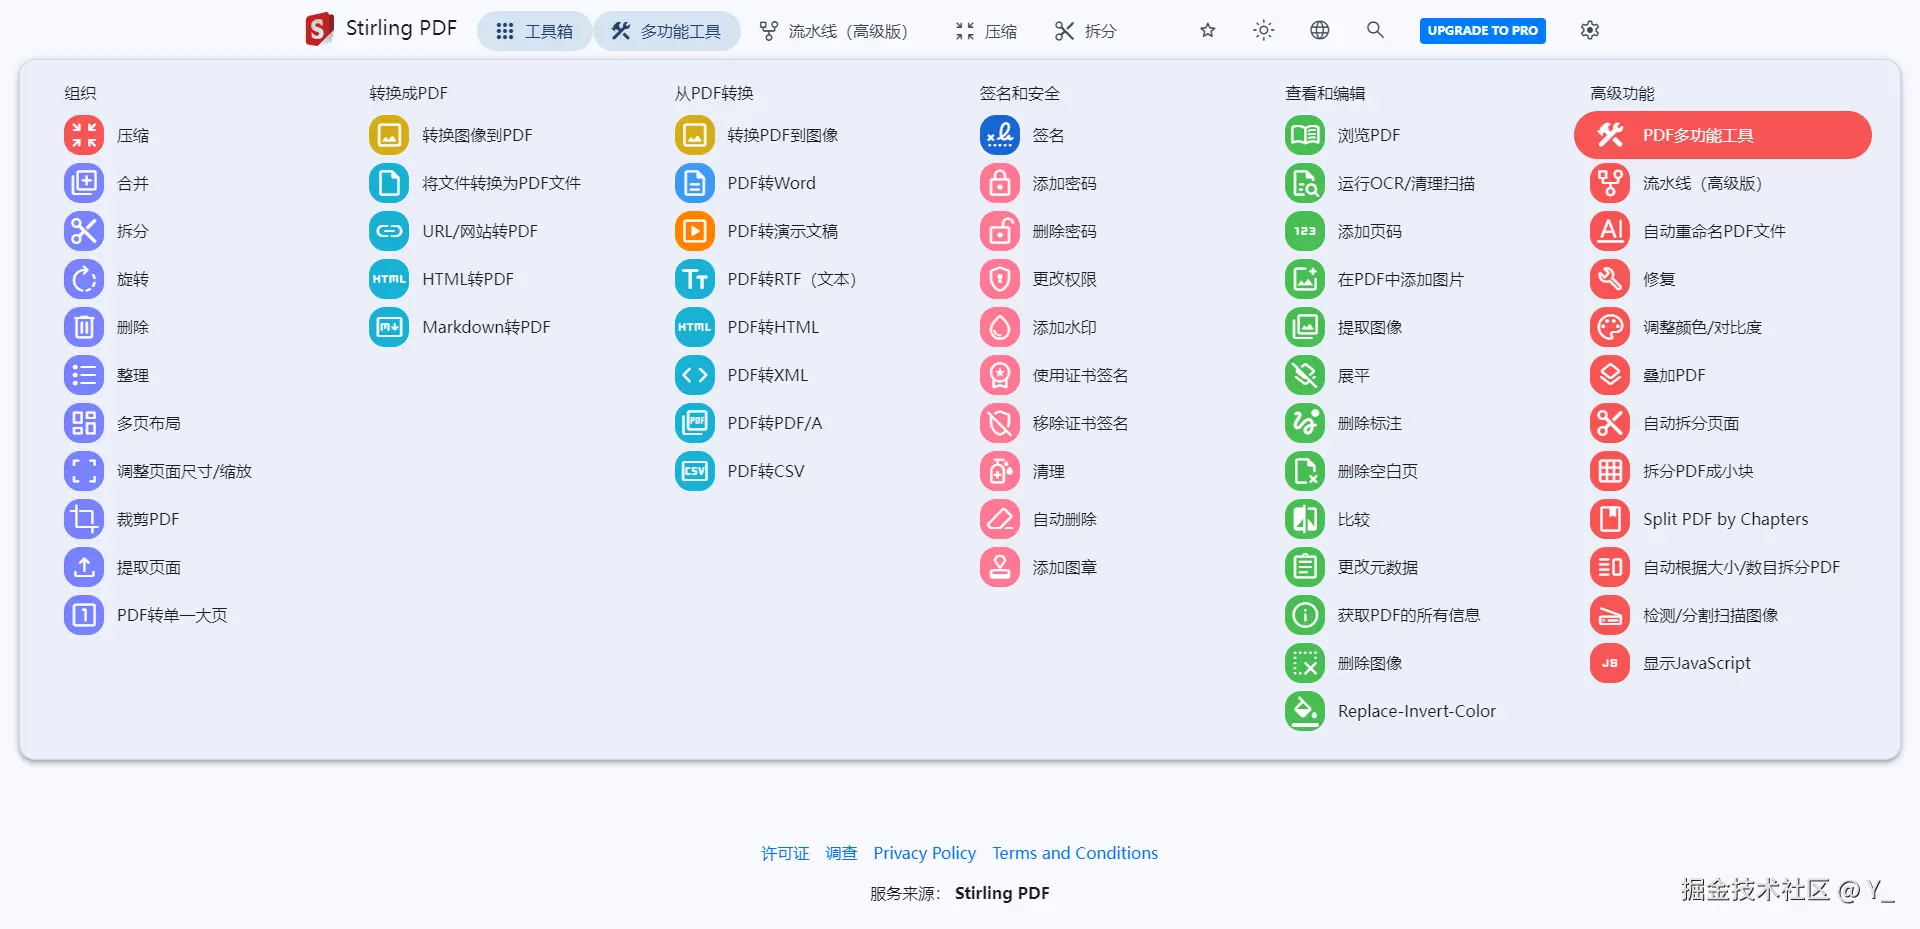Click the 调整页面尺寸/缩放 menu entry
Image resolution: width=1920 pixels, height=929 pixels.
[158, 471]
